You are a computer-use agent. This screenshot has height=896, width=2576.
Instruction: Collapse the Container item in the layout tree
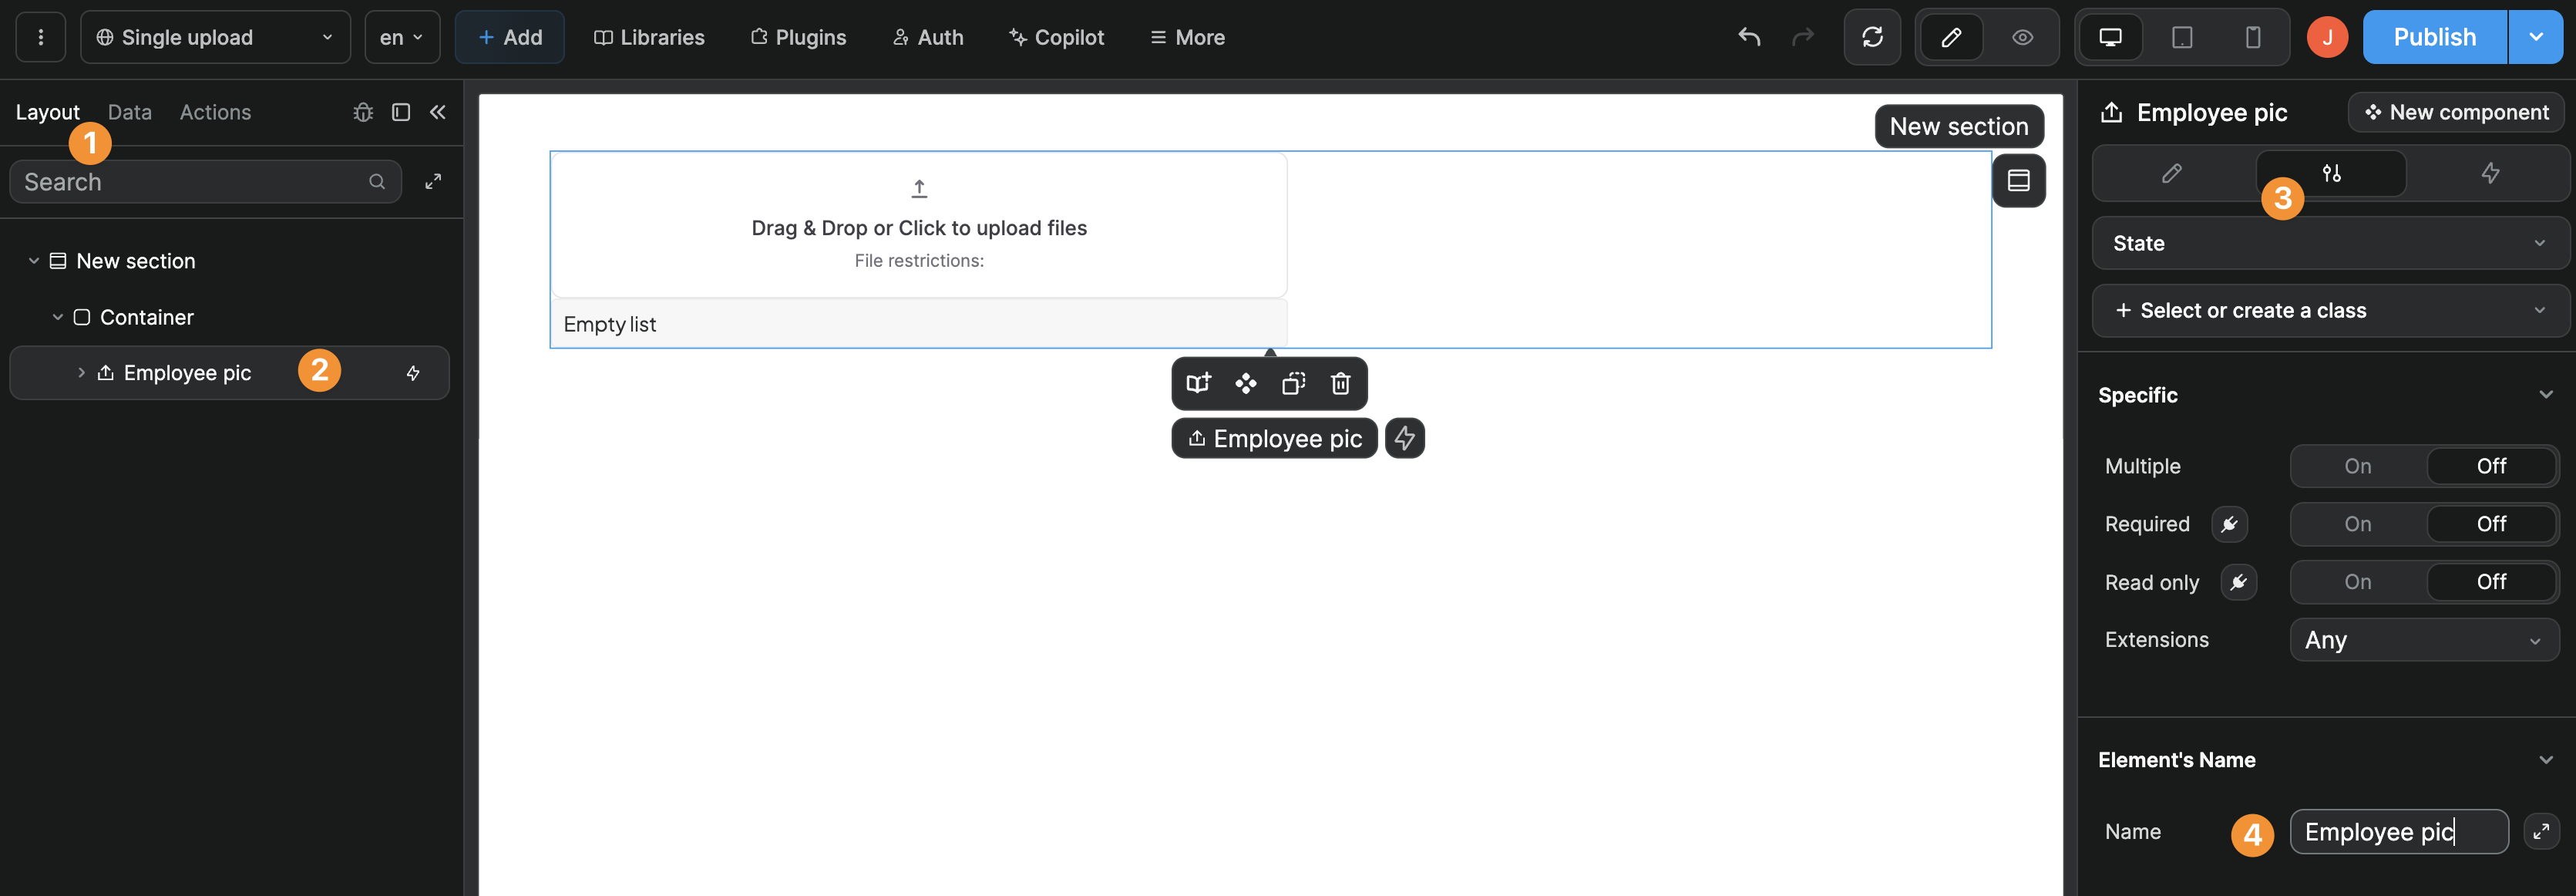click(57, 317)
